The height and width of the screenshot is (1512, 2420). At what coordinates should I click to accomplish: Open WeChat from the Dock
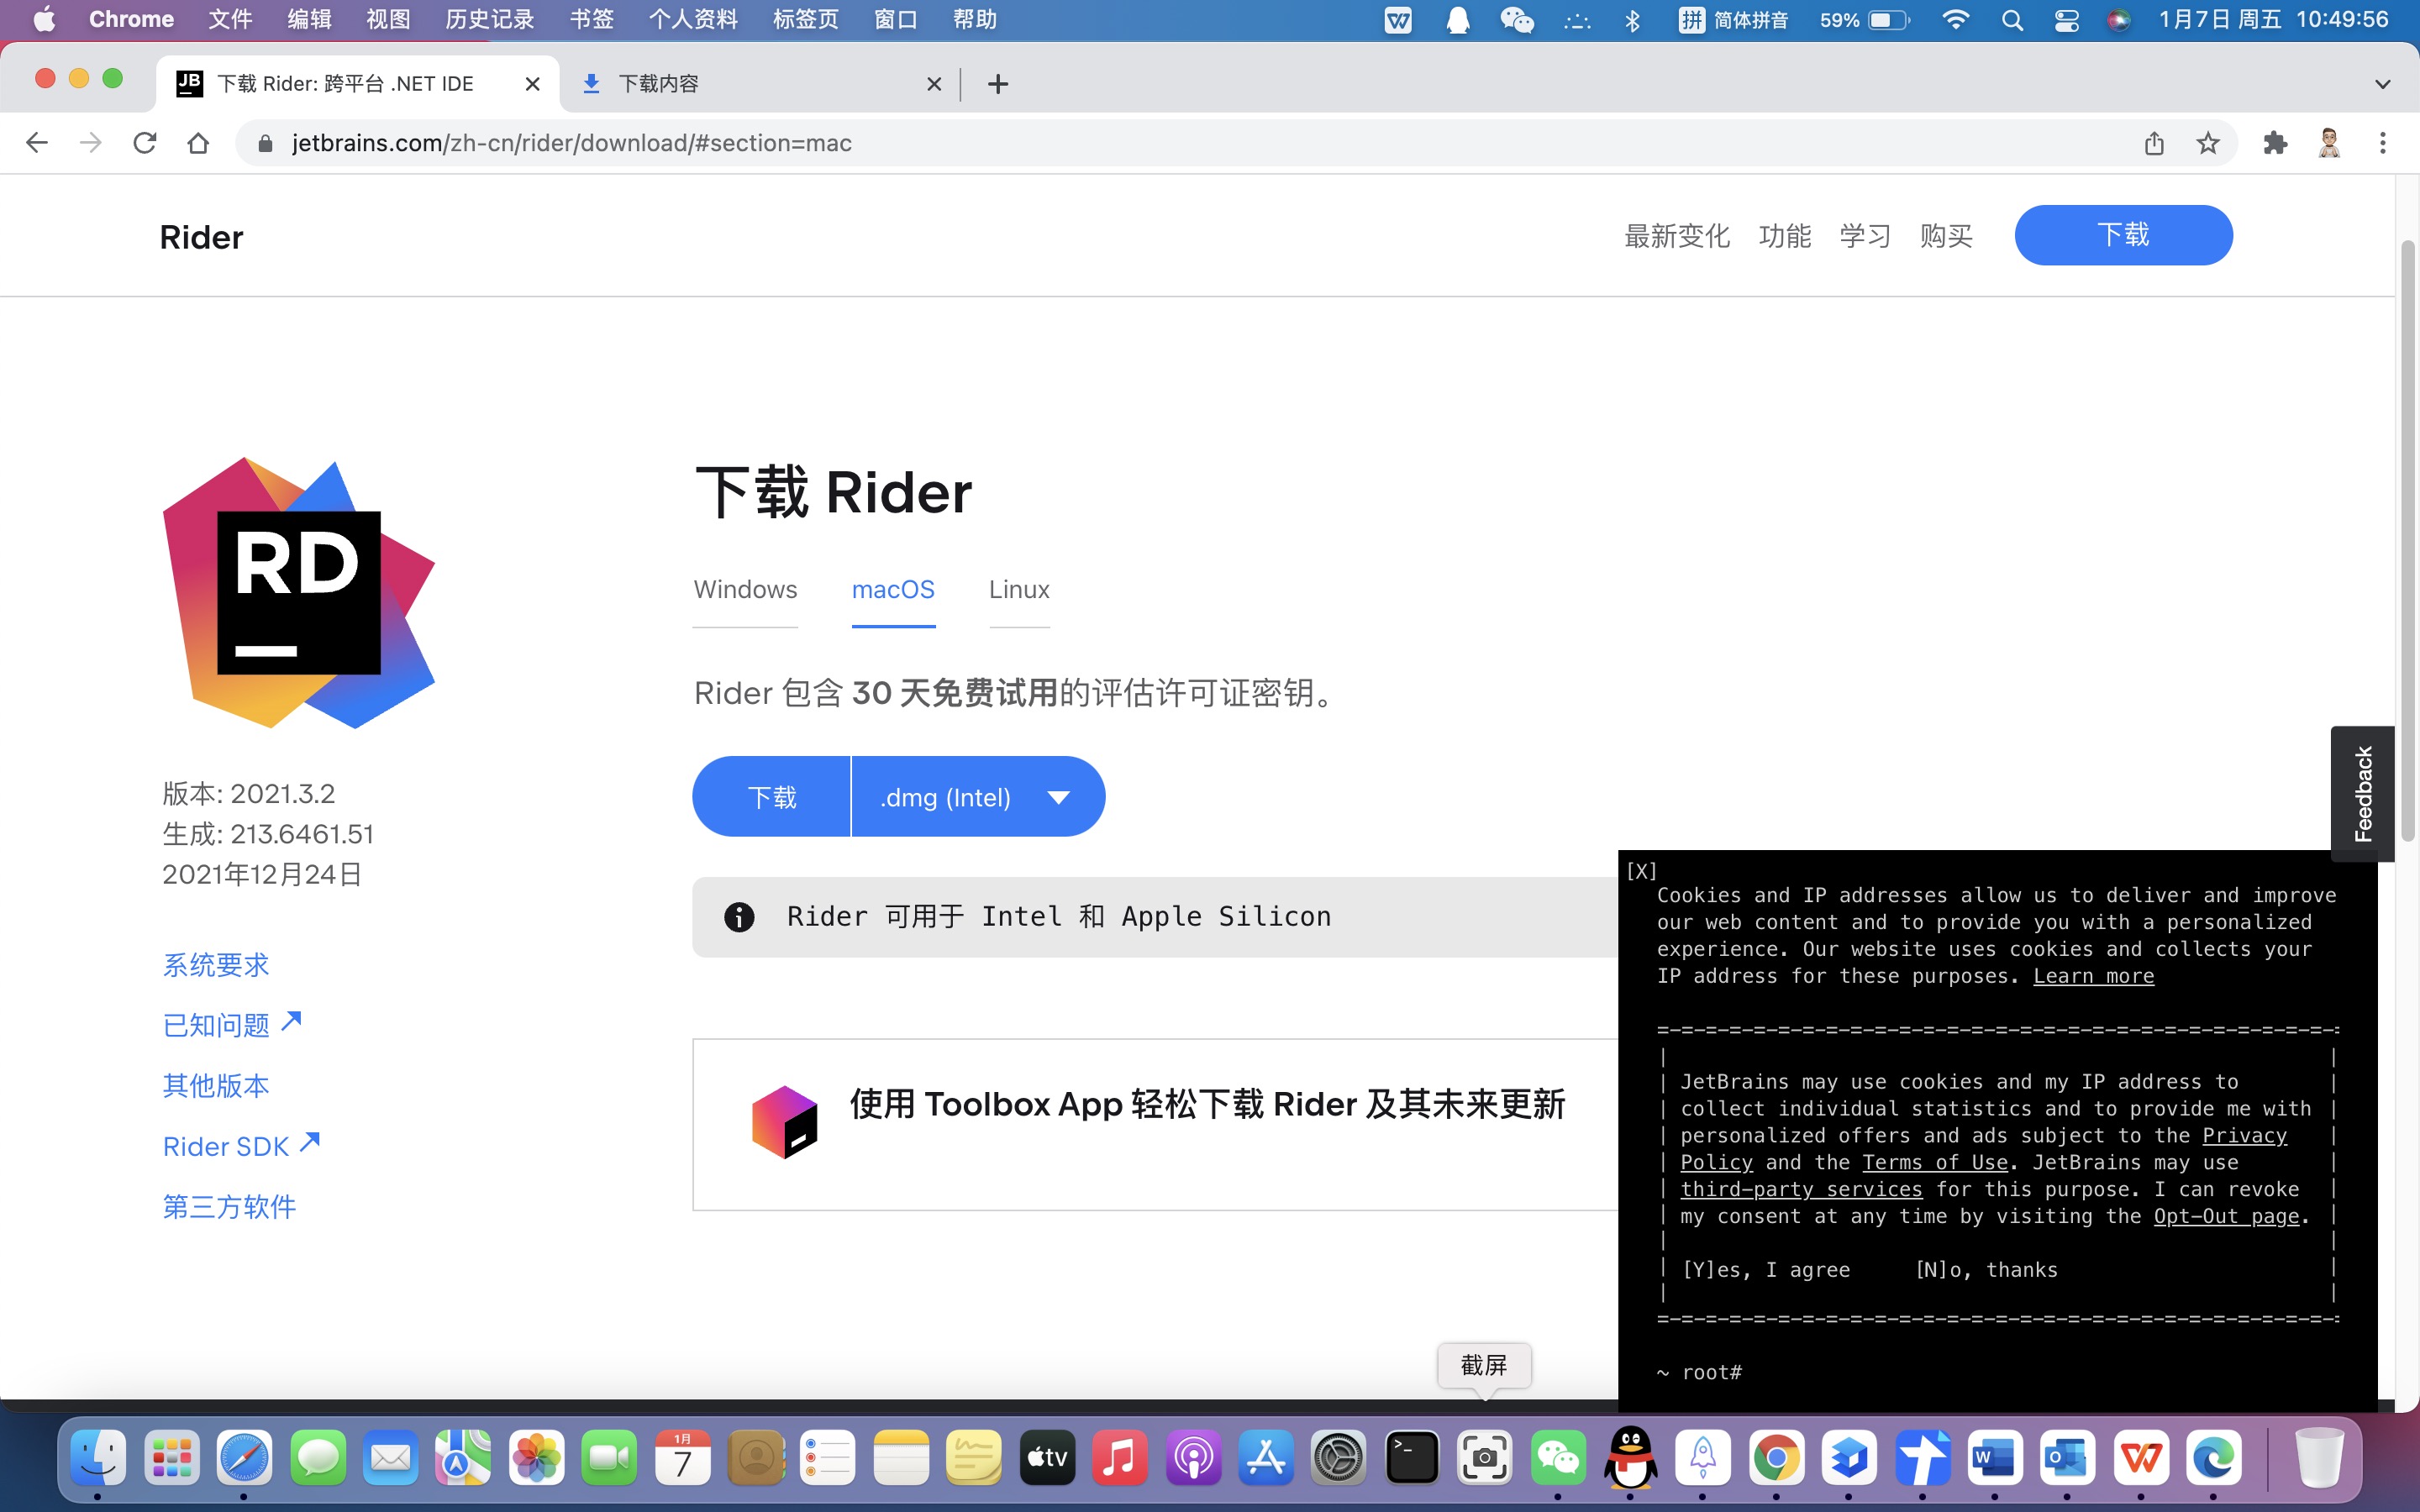coord(1557,1458)
